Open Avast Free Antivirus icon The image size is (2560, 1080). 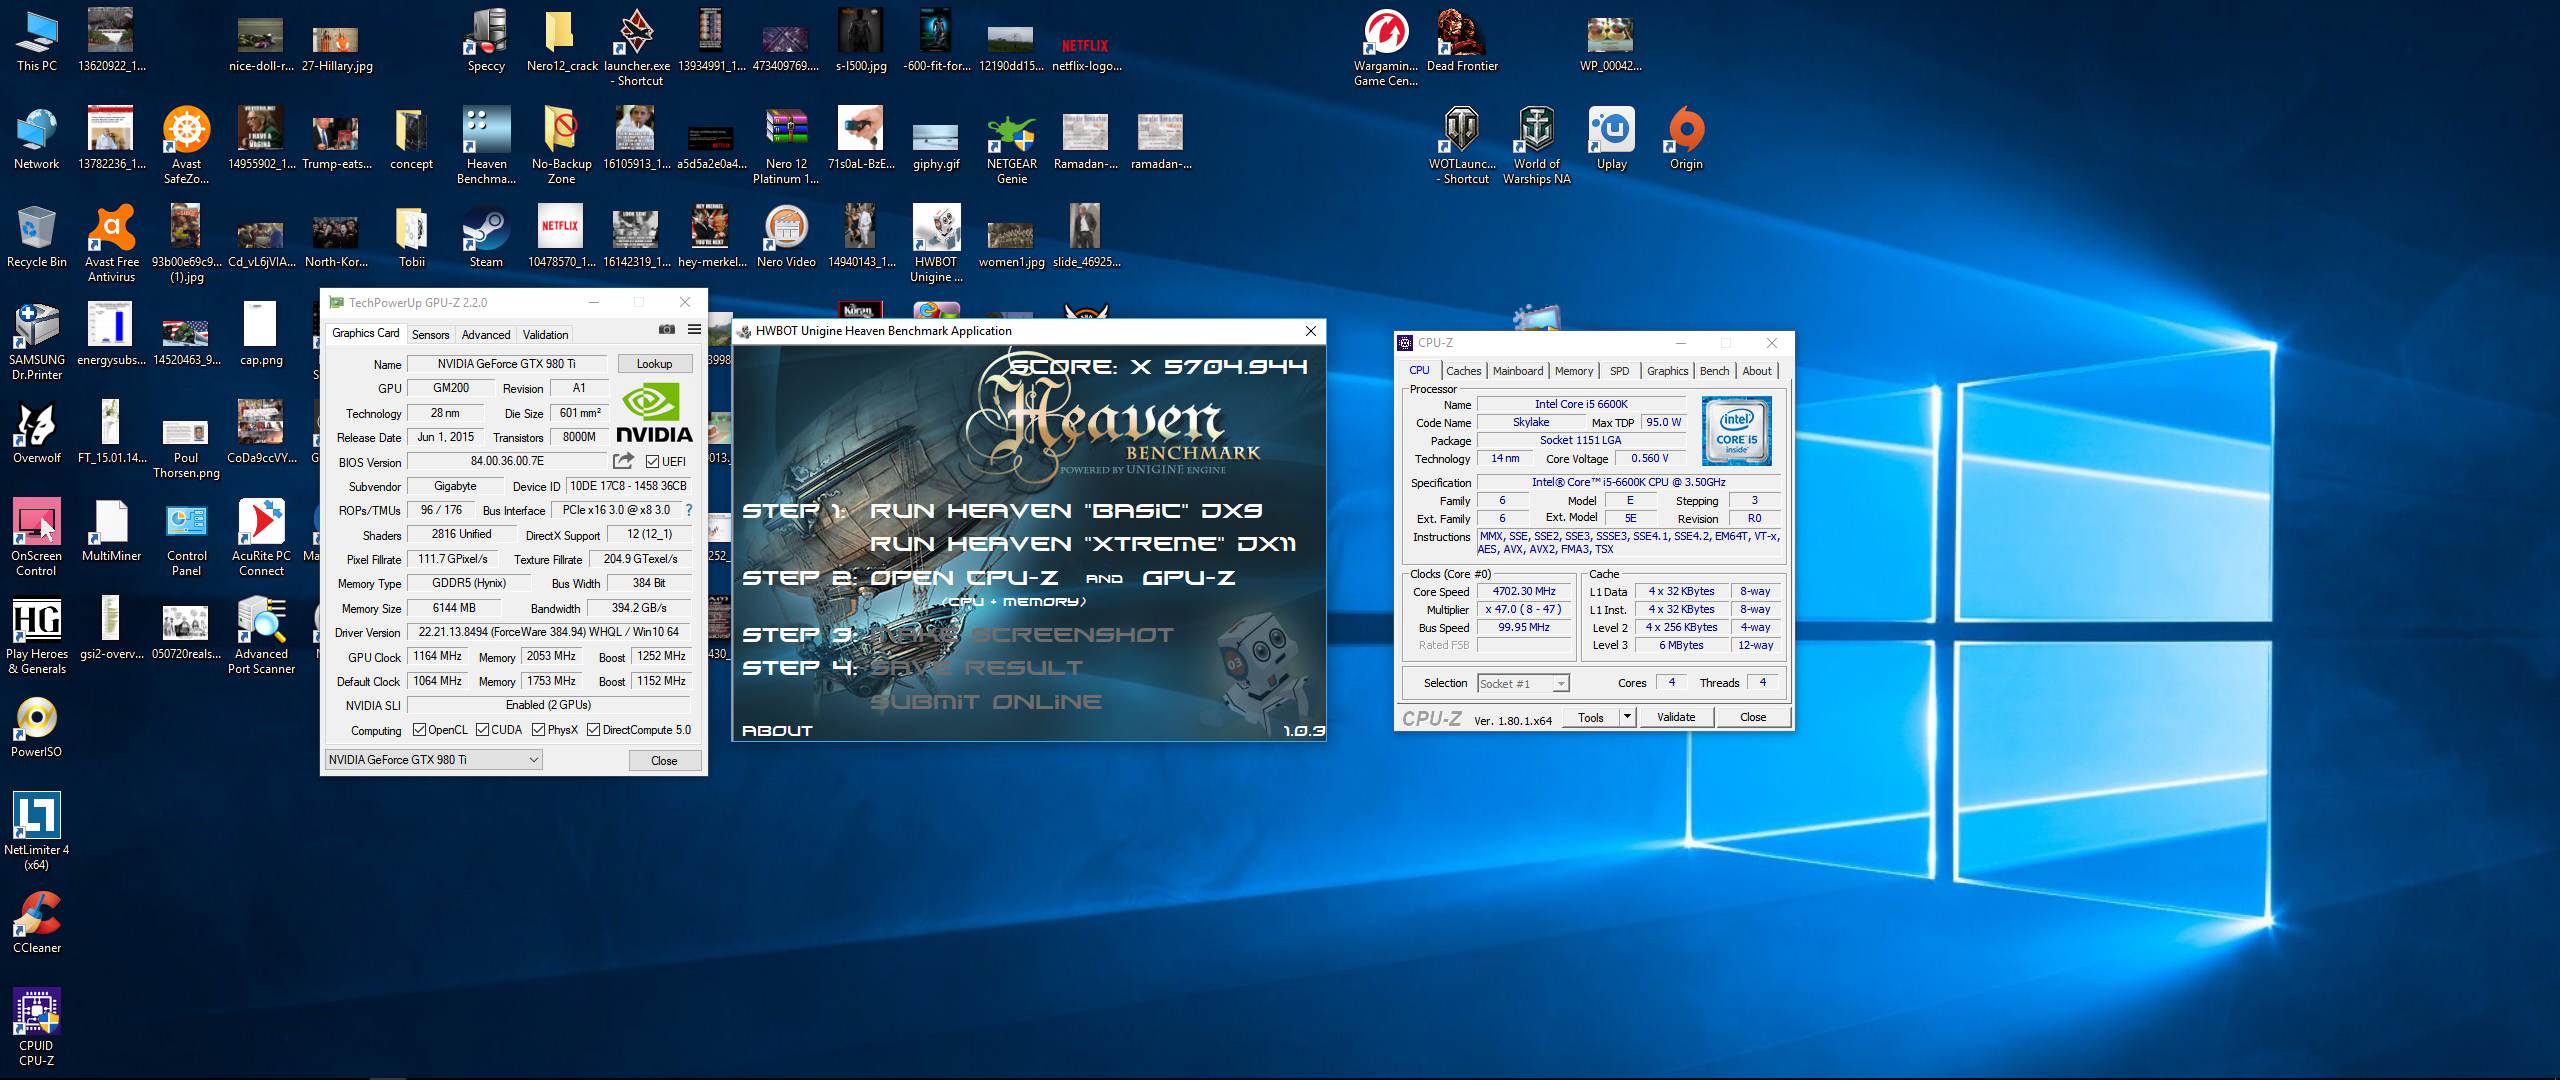[x=111, y=244]
